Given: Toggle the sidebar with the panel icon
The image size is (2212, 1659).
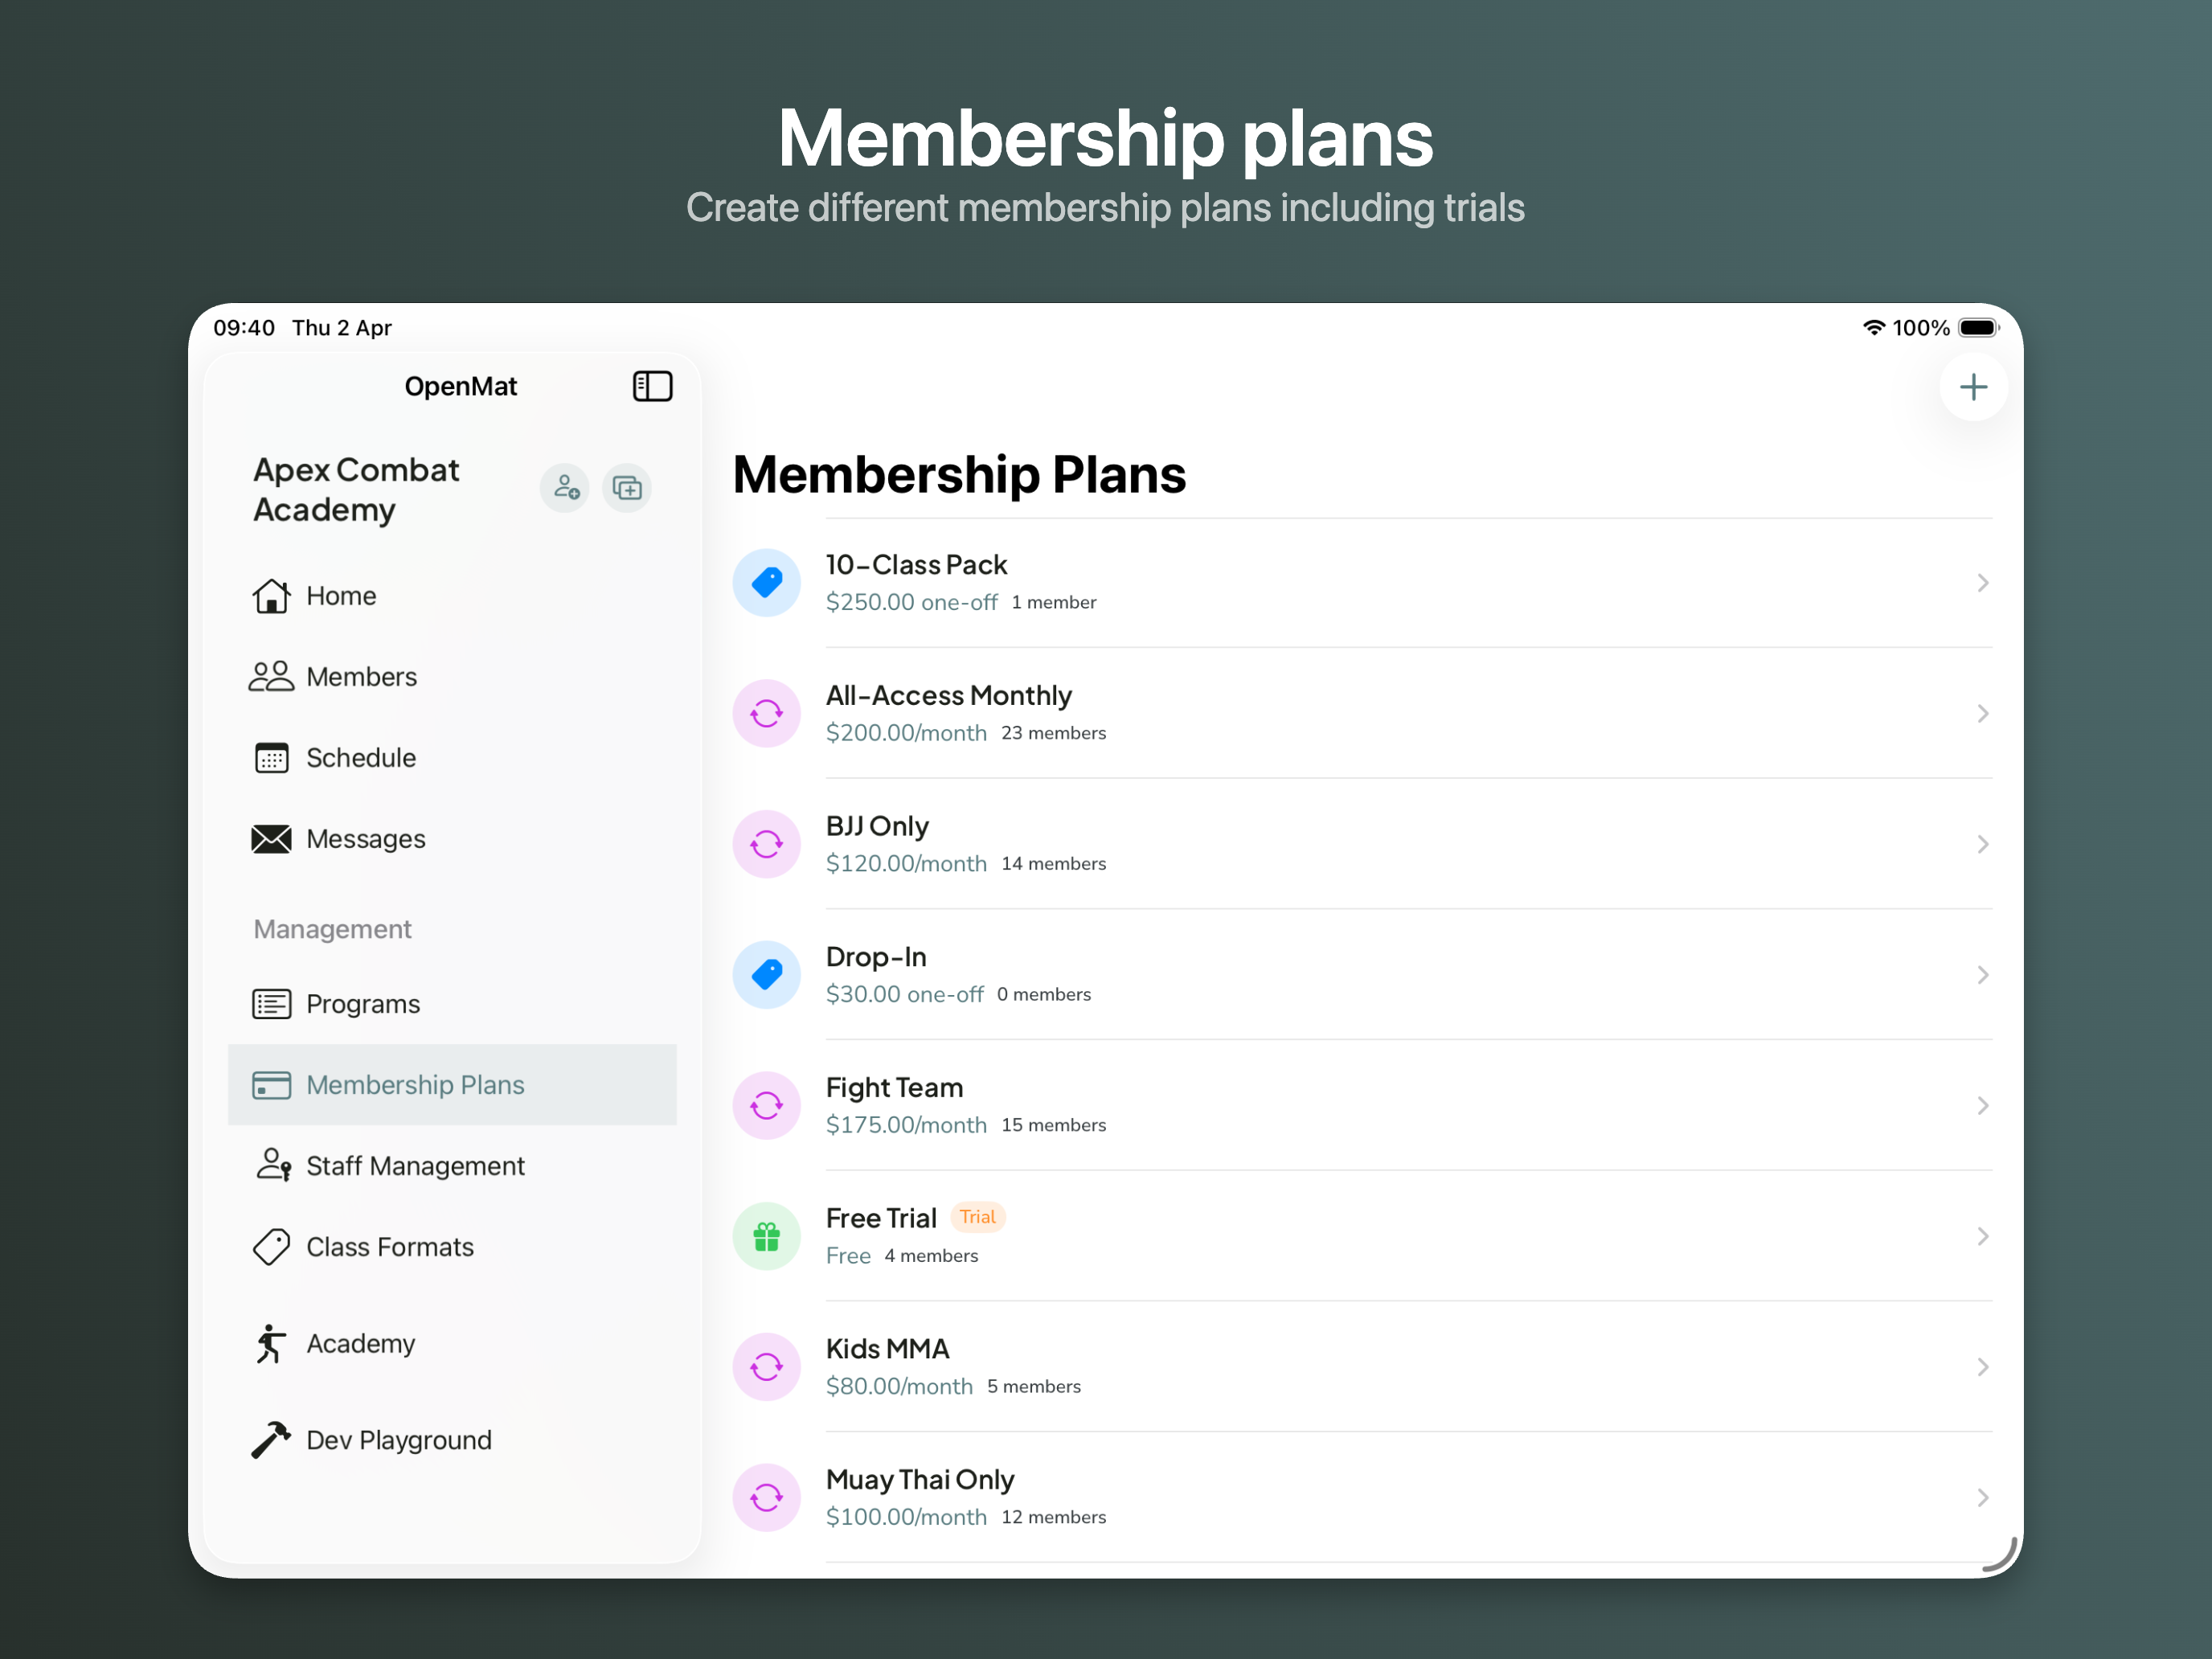Looking at the screenshot, I should 652,386.
